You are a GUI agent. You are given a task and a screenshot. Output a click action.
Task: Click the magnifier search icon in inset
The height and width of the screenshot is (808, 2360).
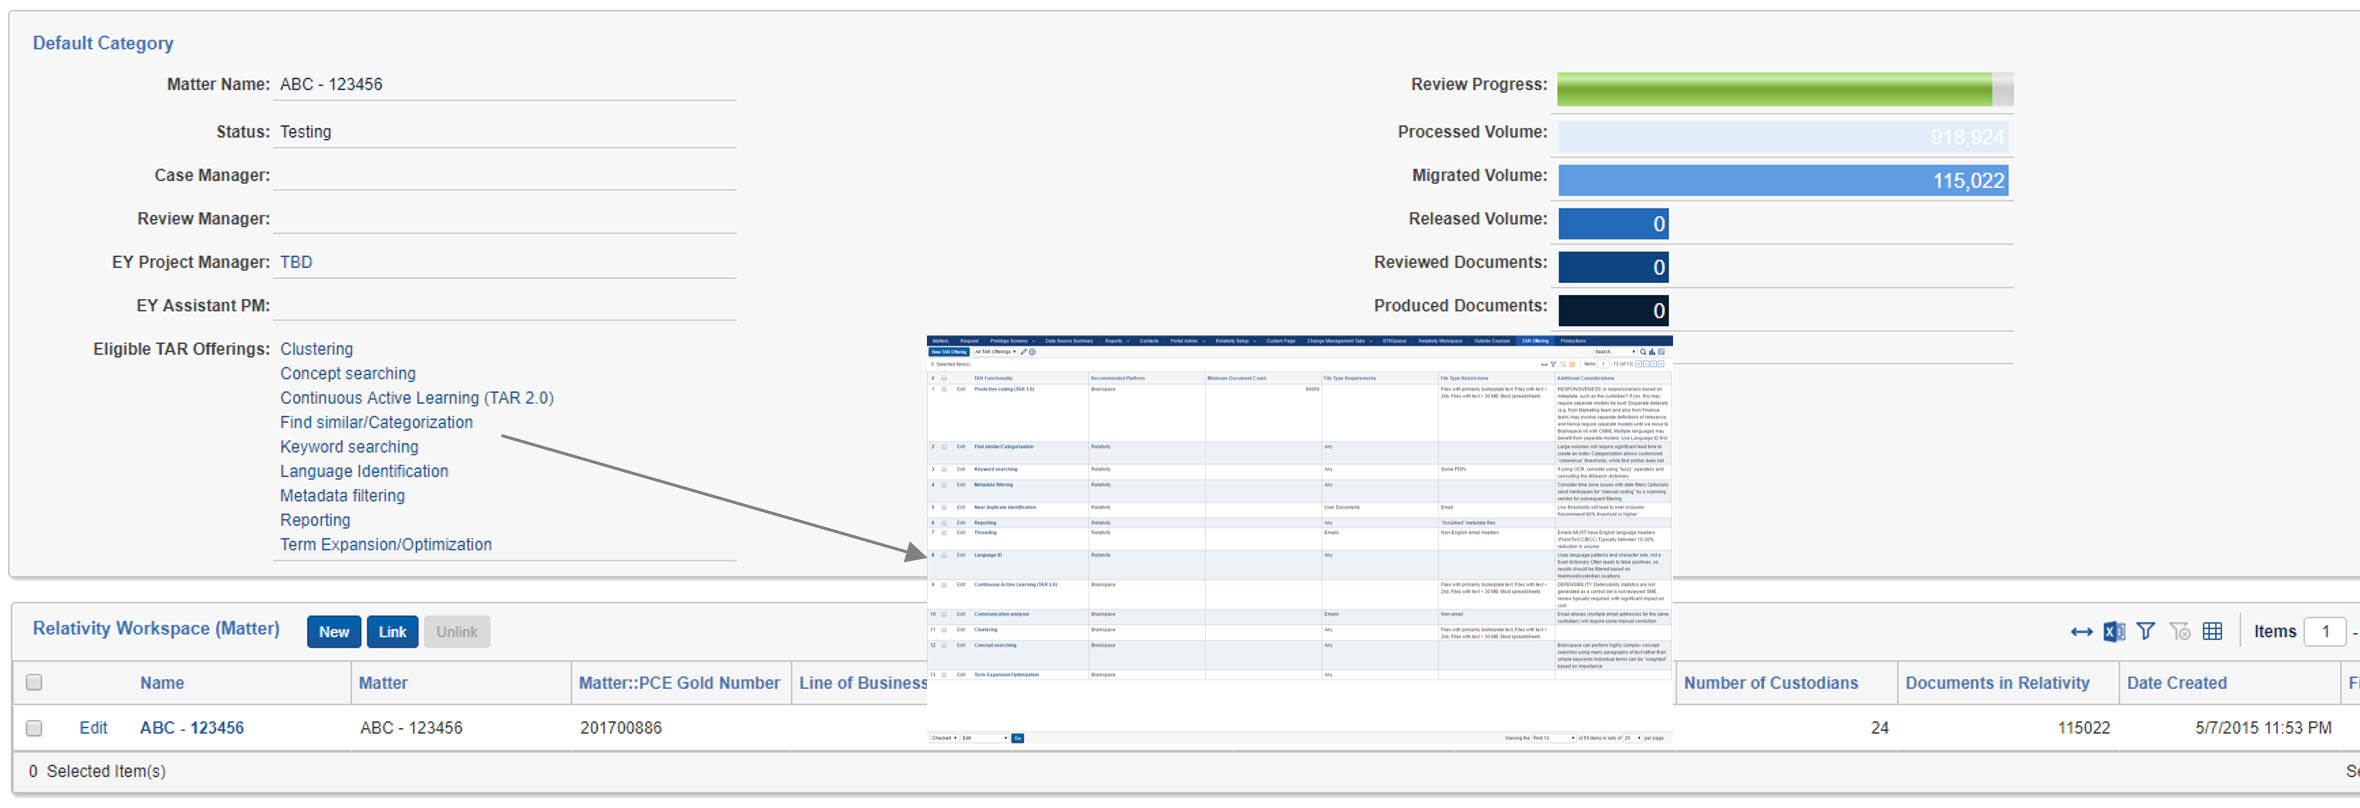tap(1643, 352)
